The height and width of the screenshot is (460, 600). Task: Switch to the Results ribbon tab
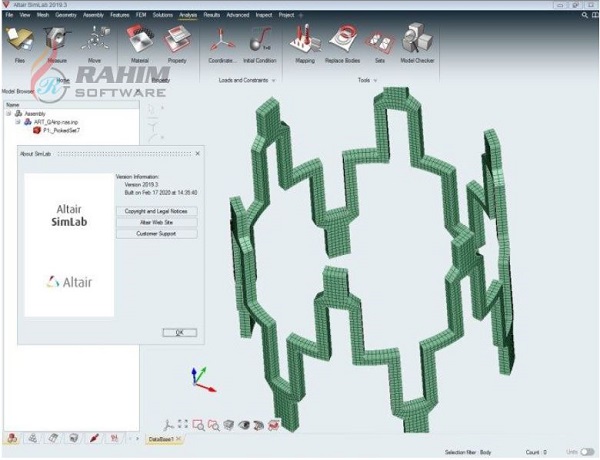click(x=212, y=15)
